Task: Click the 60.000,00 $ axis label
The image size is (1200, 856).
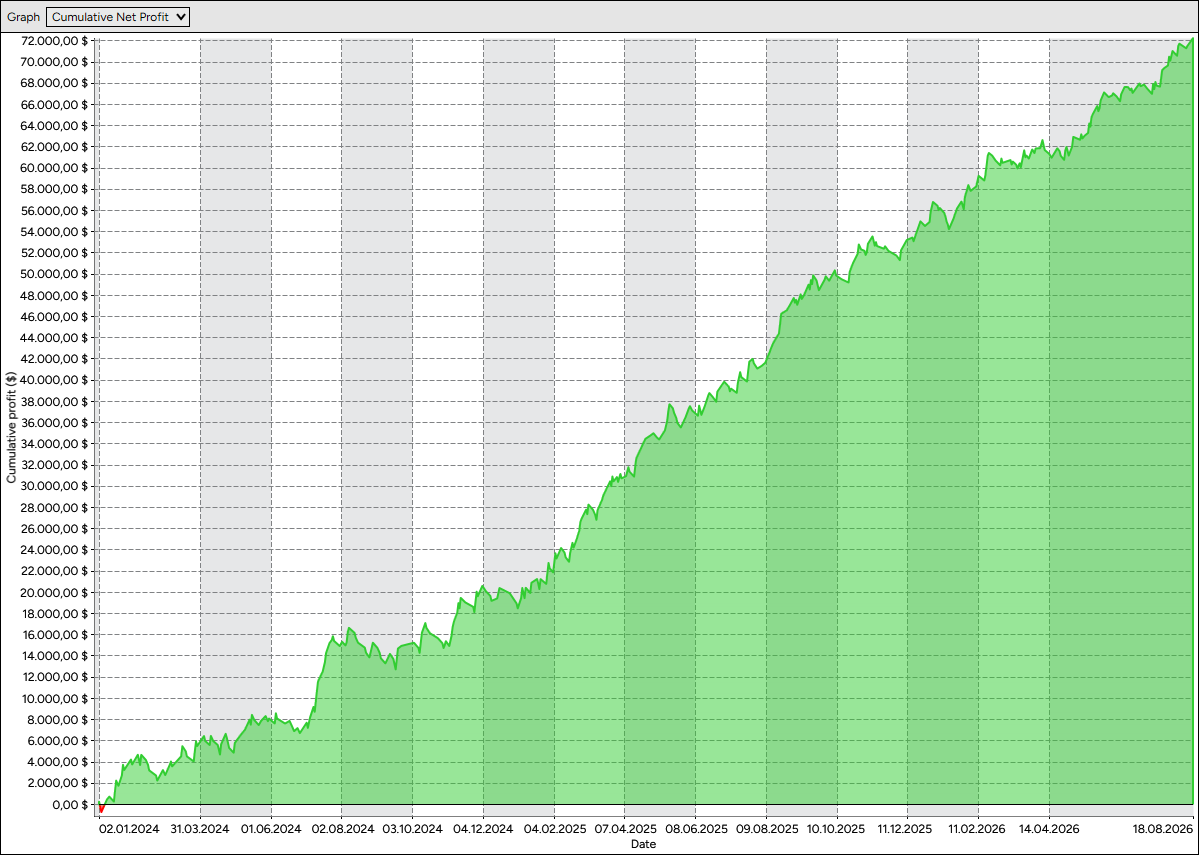Action: coord(55,168)
